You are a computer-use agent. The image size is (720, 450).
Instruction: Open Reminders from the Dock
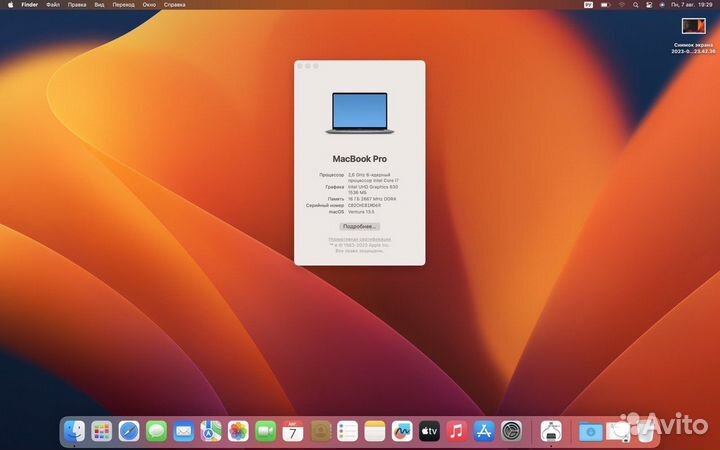(x=347, y=432)
